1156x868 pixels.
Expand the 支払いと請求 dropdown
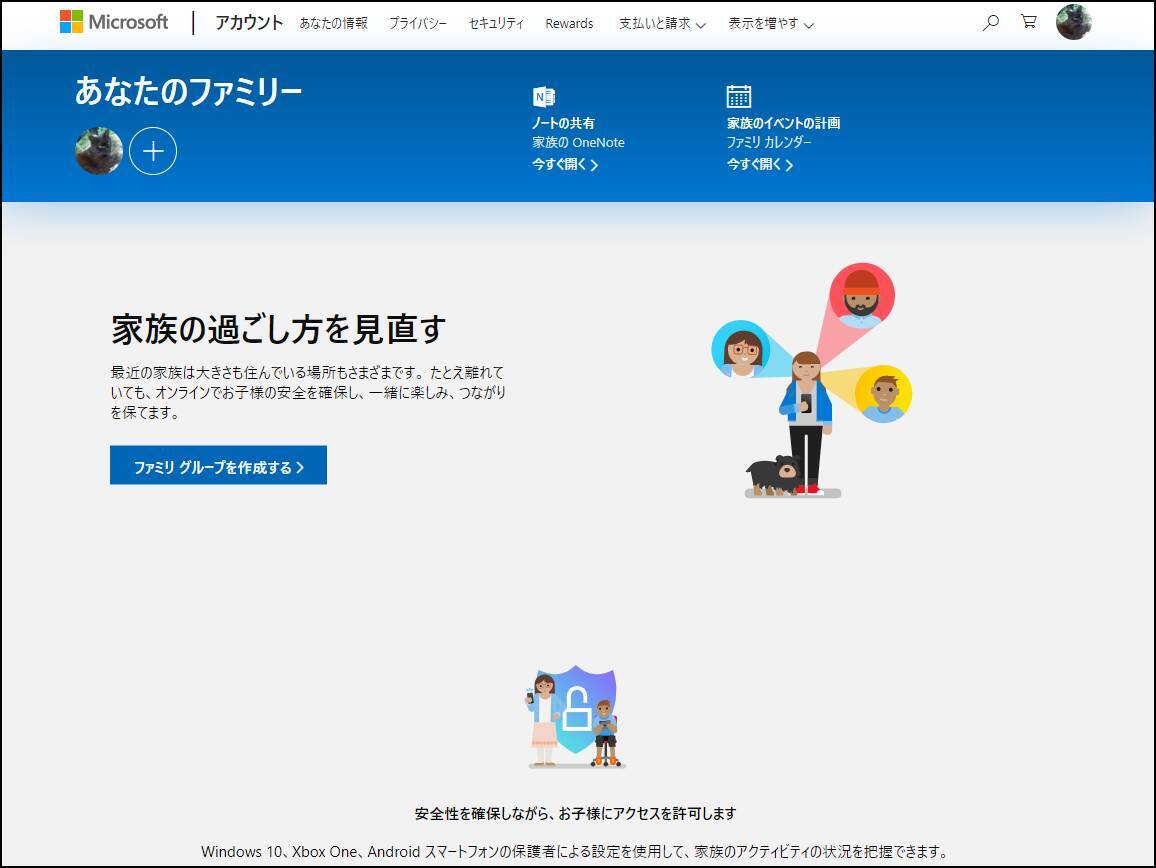662,23
